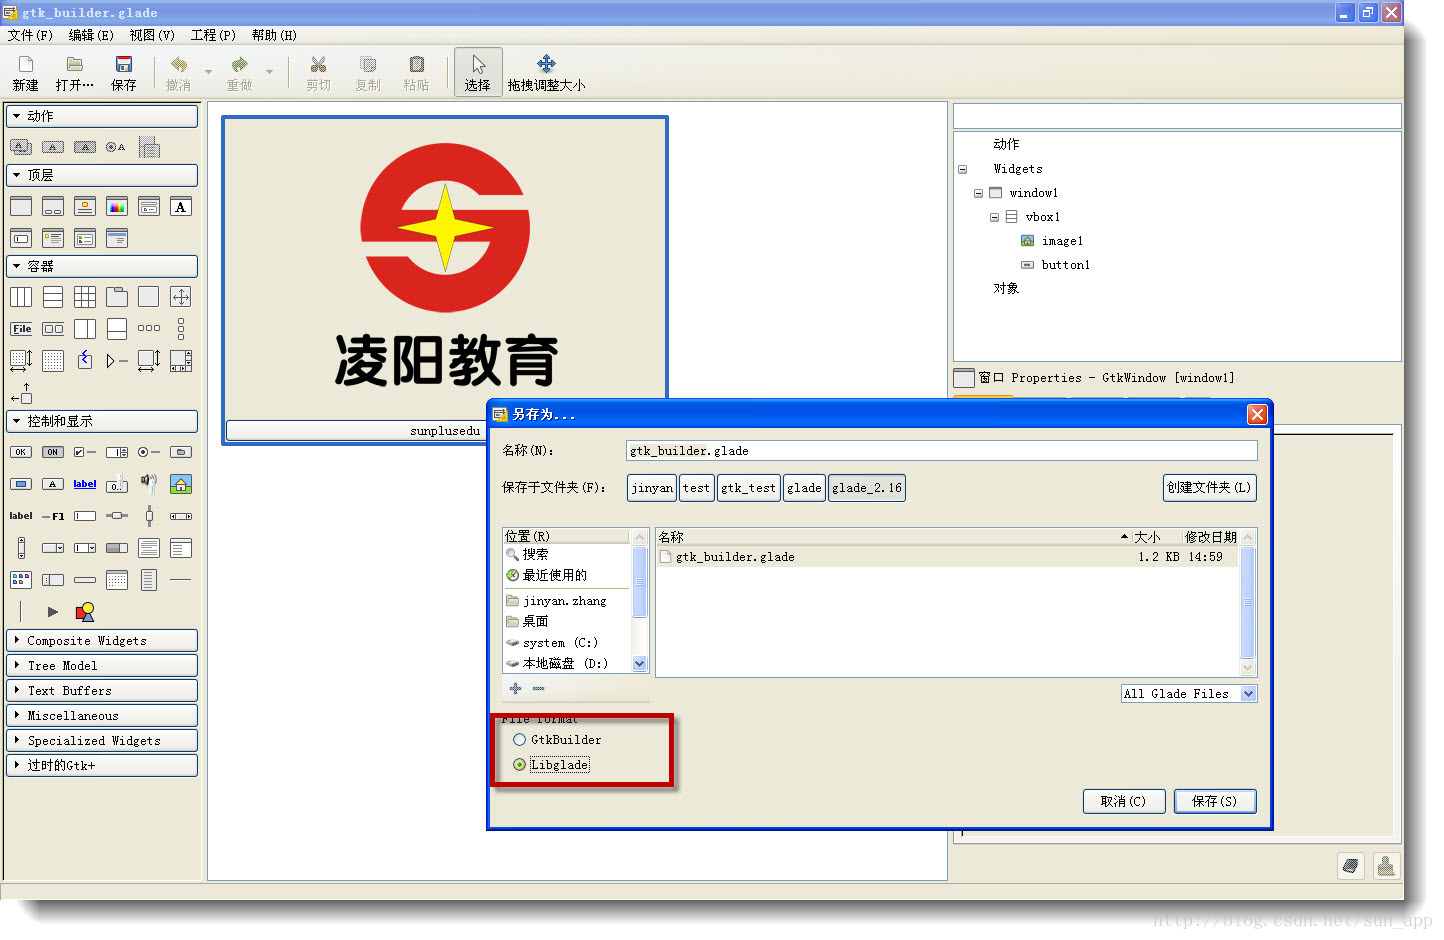Pick the Color Selection Dialog widget icon
Image resolution: width=1444 pixels, height=940 pixels.
pyautogui.click(x=117, y=207)
